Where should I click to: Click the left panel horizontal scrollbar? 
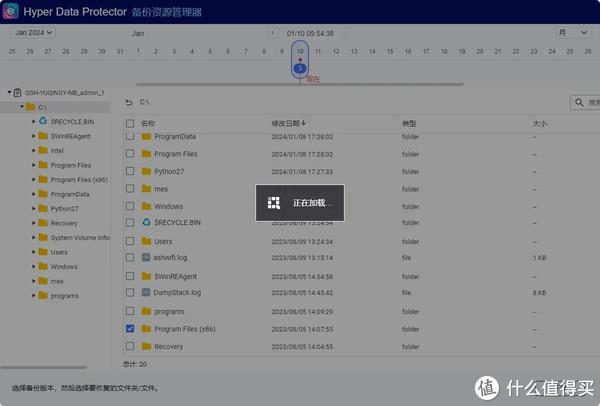pyautogui.click(x=43, y=367)
